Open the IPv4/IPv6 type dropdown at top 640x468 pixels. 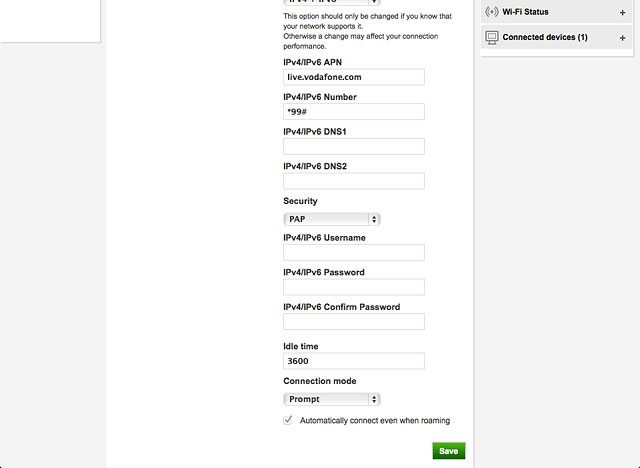(332, 2)
